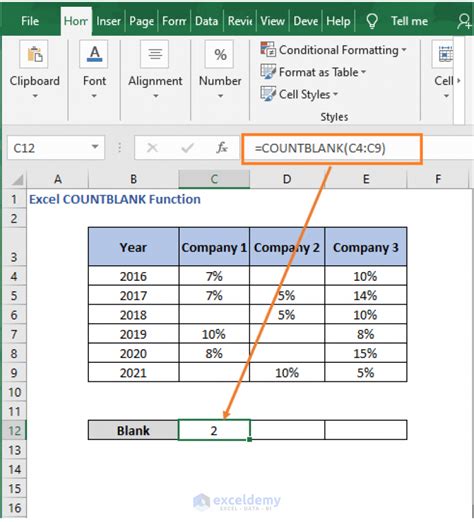Image resolution: width=474 pixels, height=522 pixels.
Task: Cancel formula entry with X icon
Action: tap(152, 147)
